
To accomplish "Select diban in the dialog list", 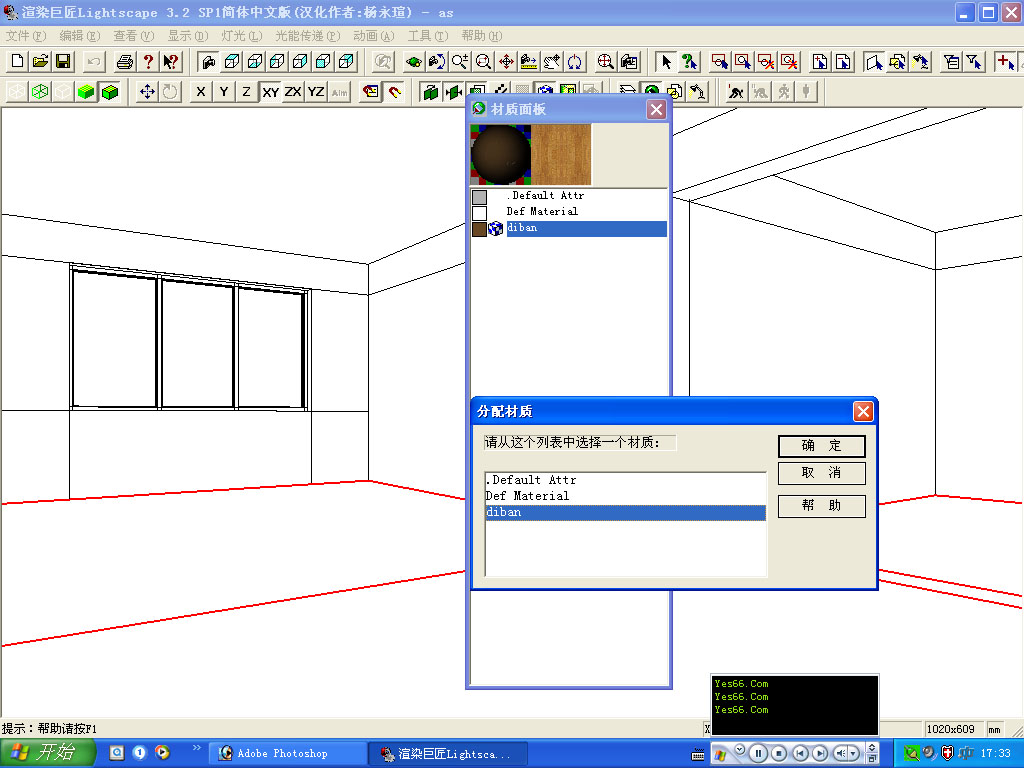I will (626, 513).
